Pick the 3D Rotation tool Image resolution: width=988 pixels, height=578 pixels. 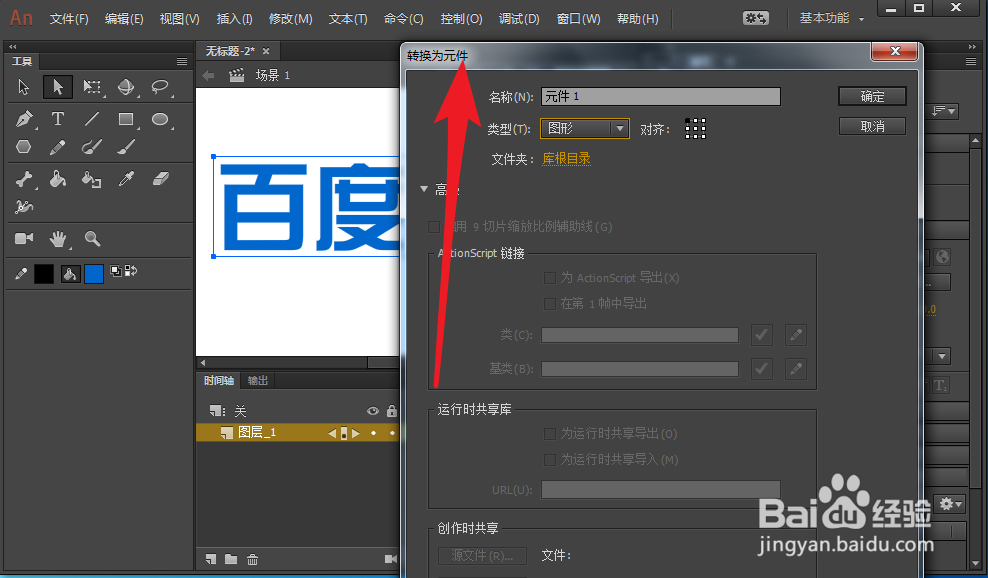125,87
